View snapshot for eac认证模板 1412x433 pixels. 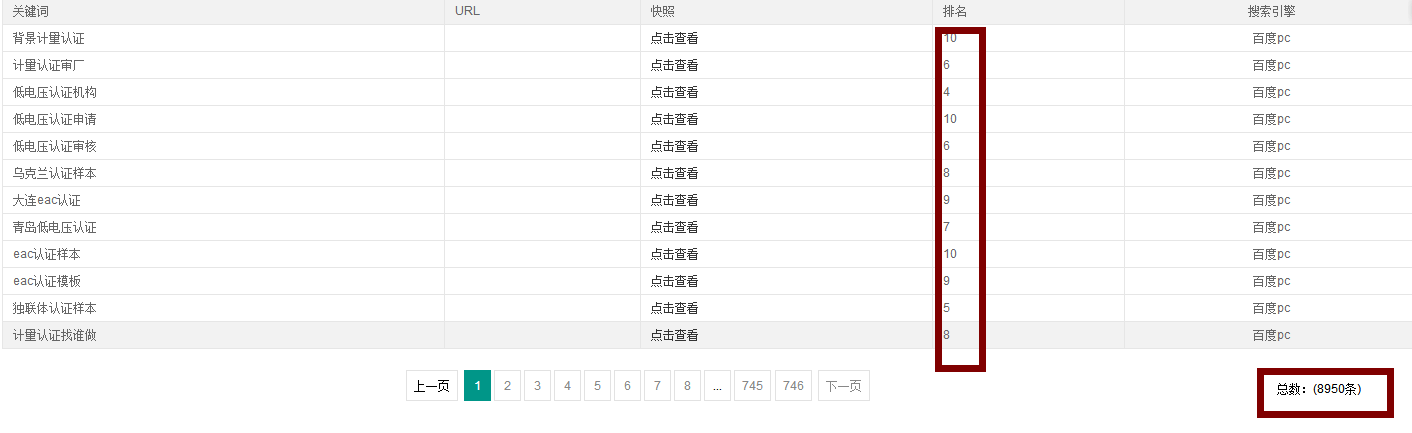[x=674, y=281]
